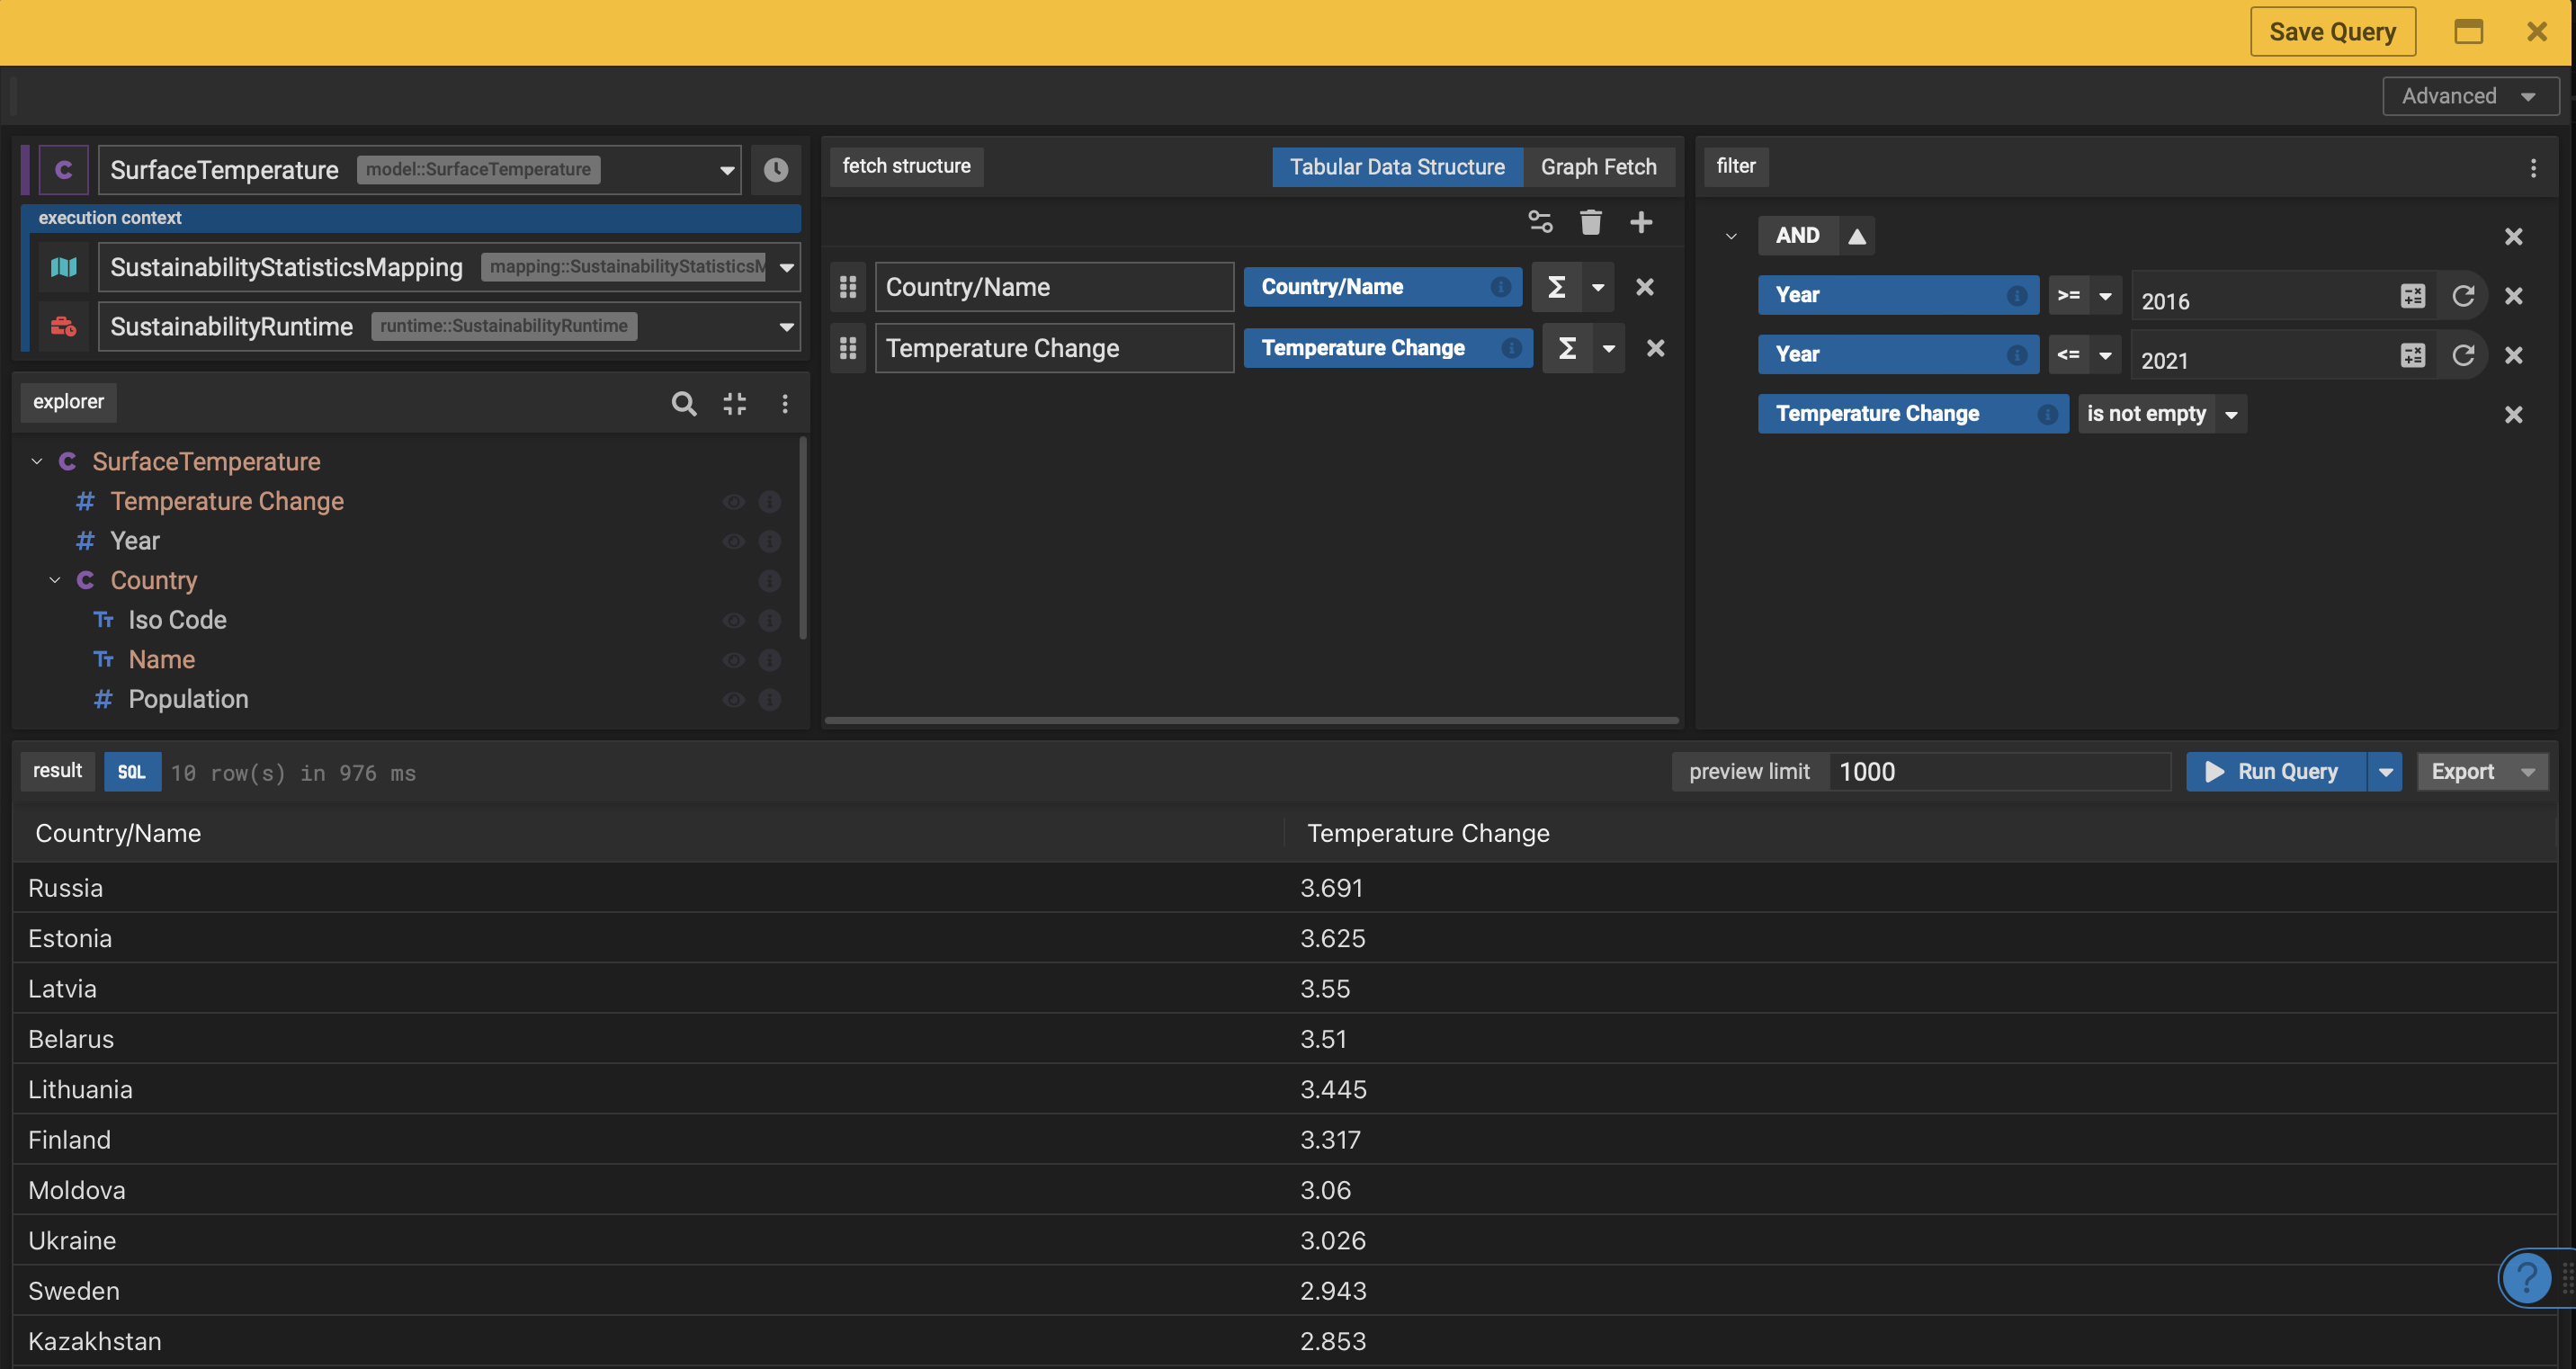Collapse the Country node in the explorer tree
The width and height of the screenshot is (2576, 1369).
click(x=55, y=580)
